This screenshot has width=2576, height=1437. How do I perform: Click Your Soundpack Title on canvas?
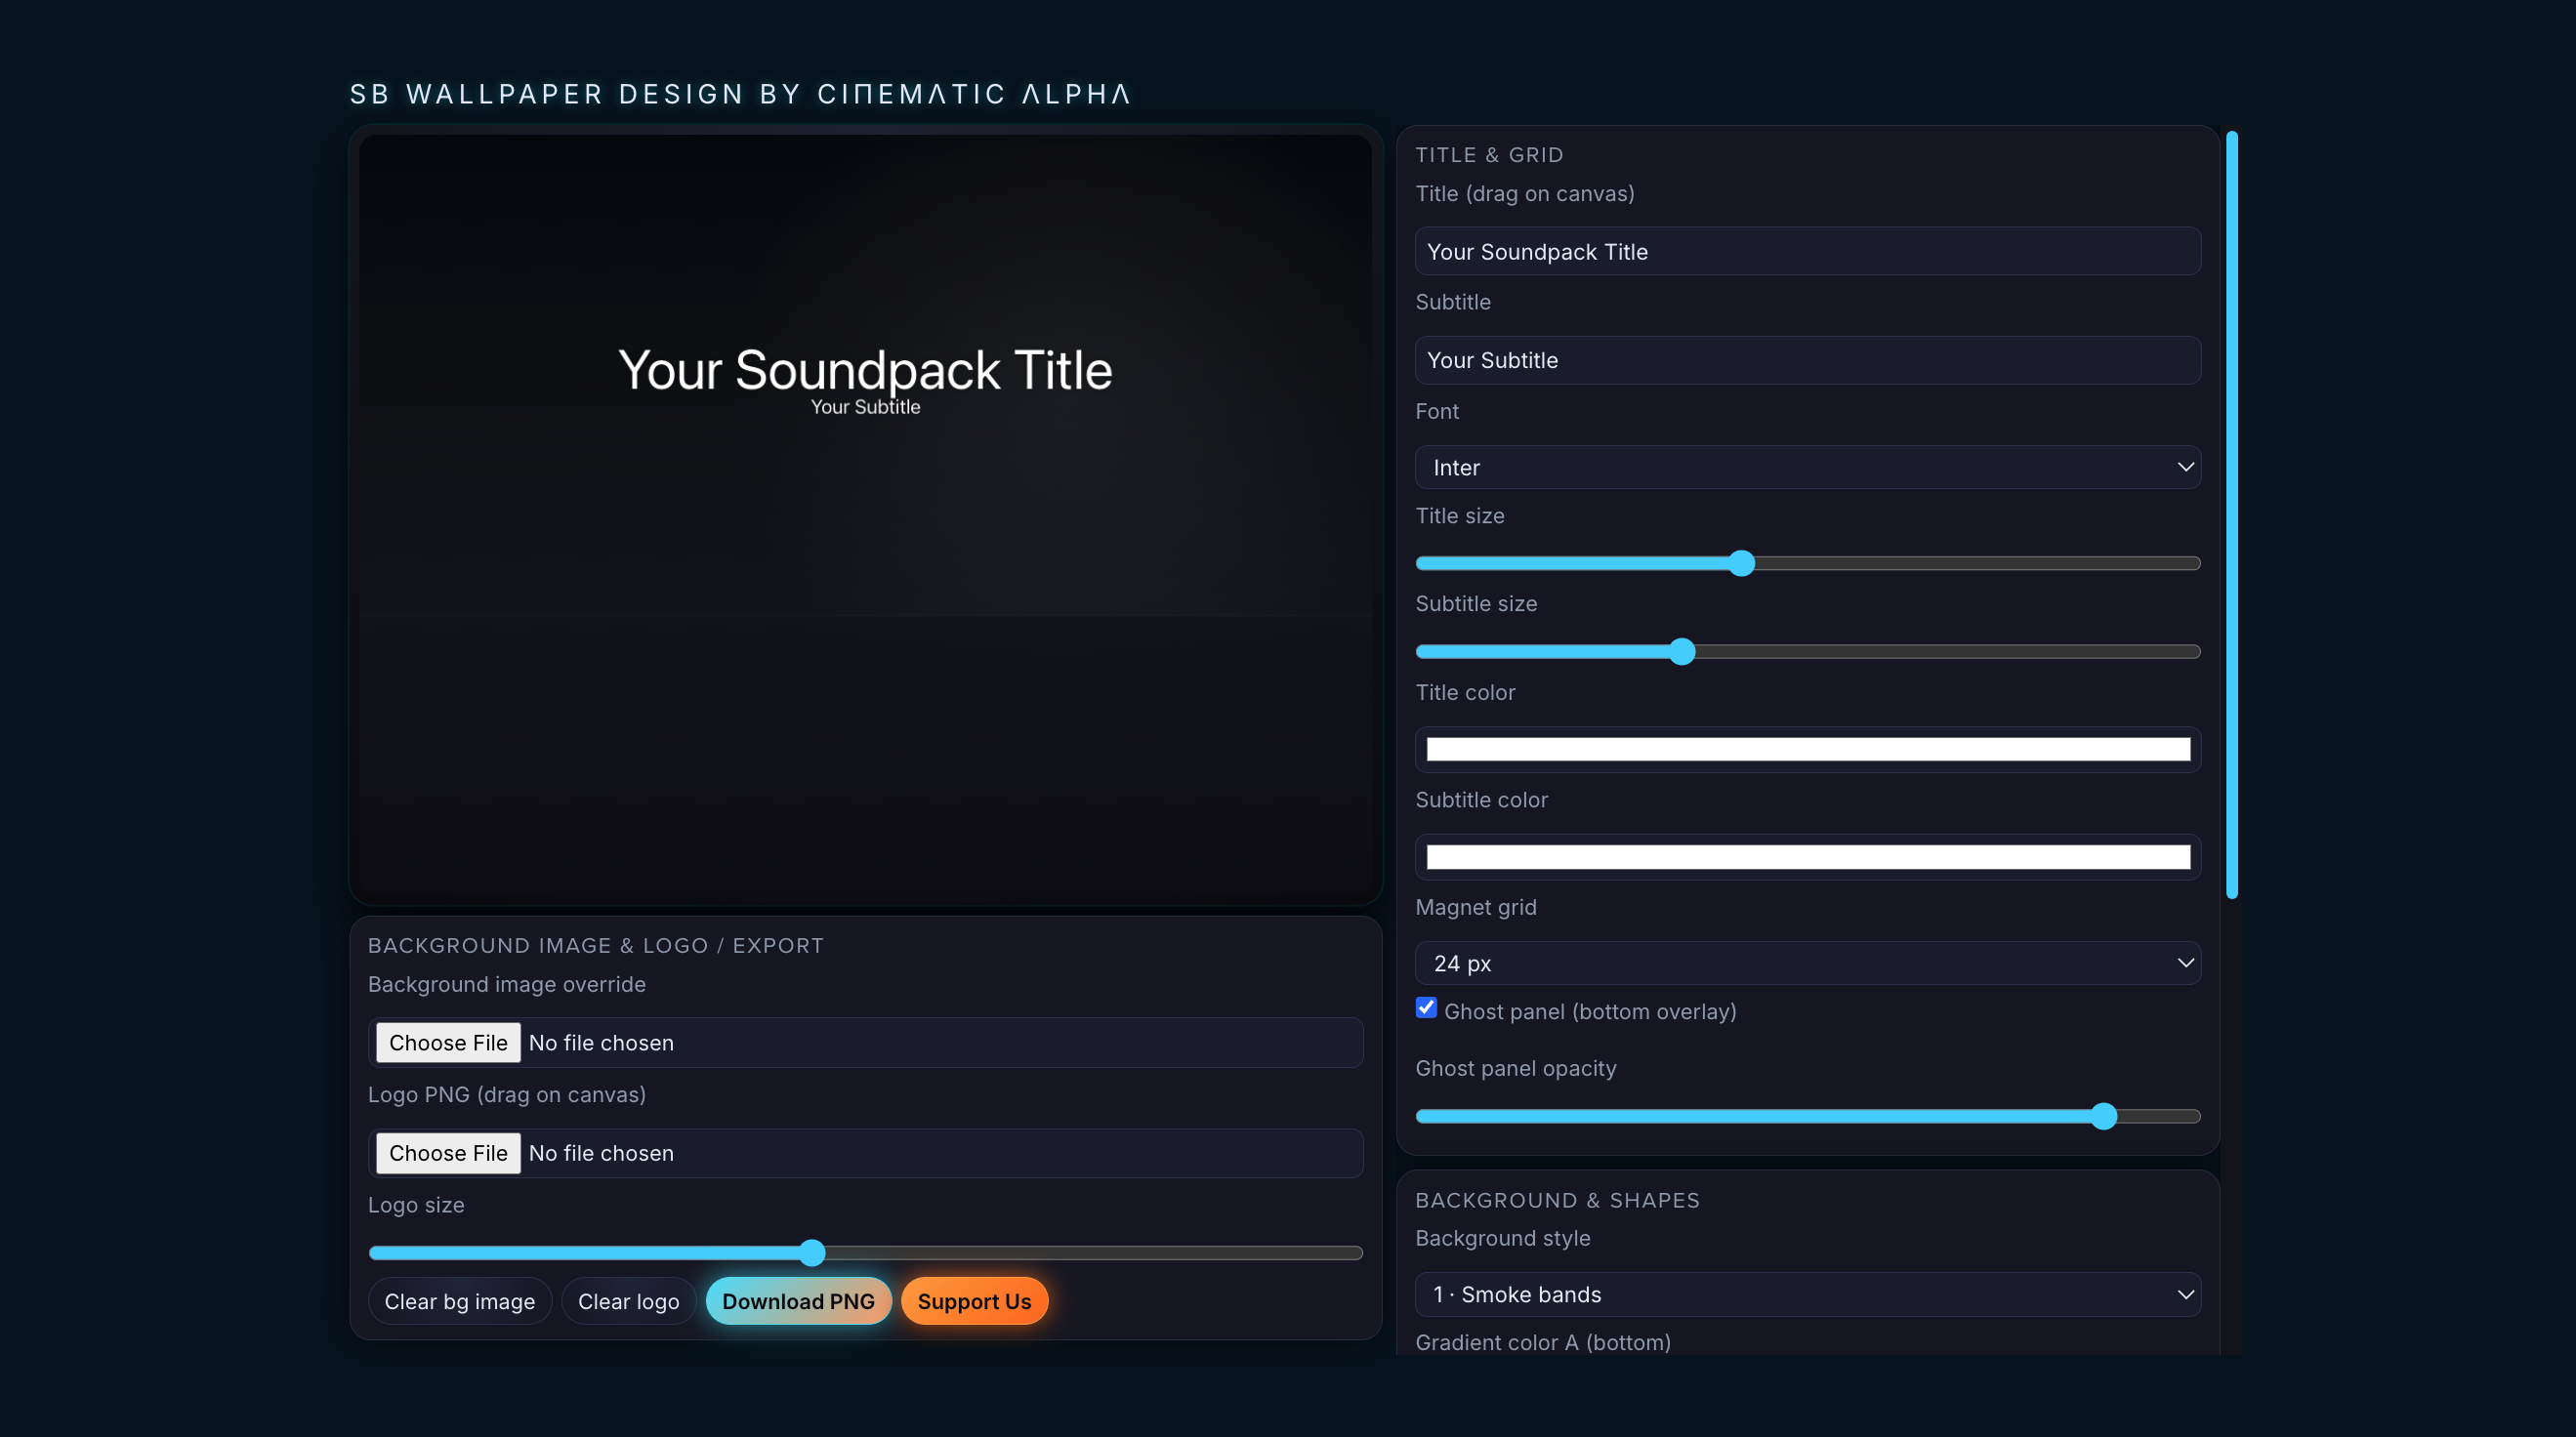(865, 370)
